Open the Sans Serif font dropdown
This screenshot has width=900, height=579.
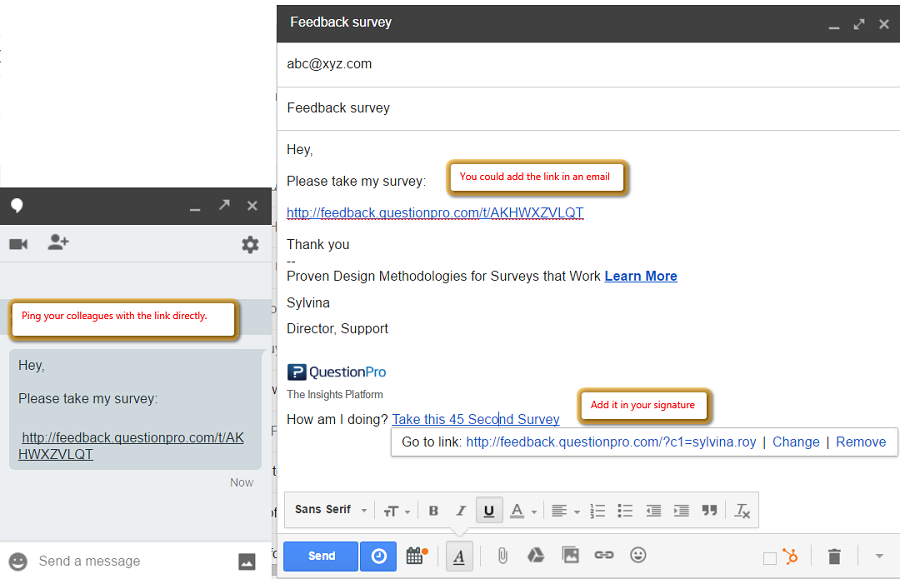[x=331, y=510]
